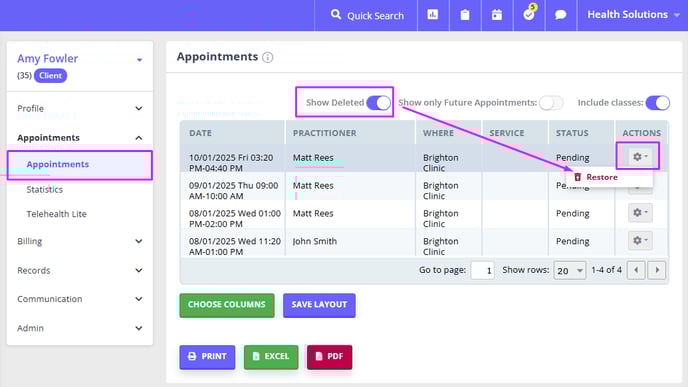Open the chat messages icon
The image size is (688, 387).
click(560, 15)
